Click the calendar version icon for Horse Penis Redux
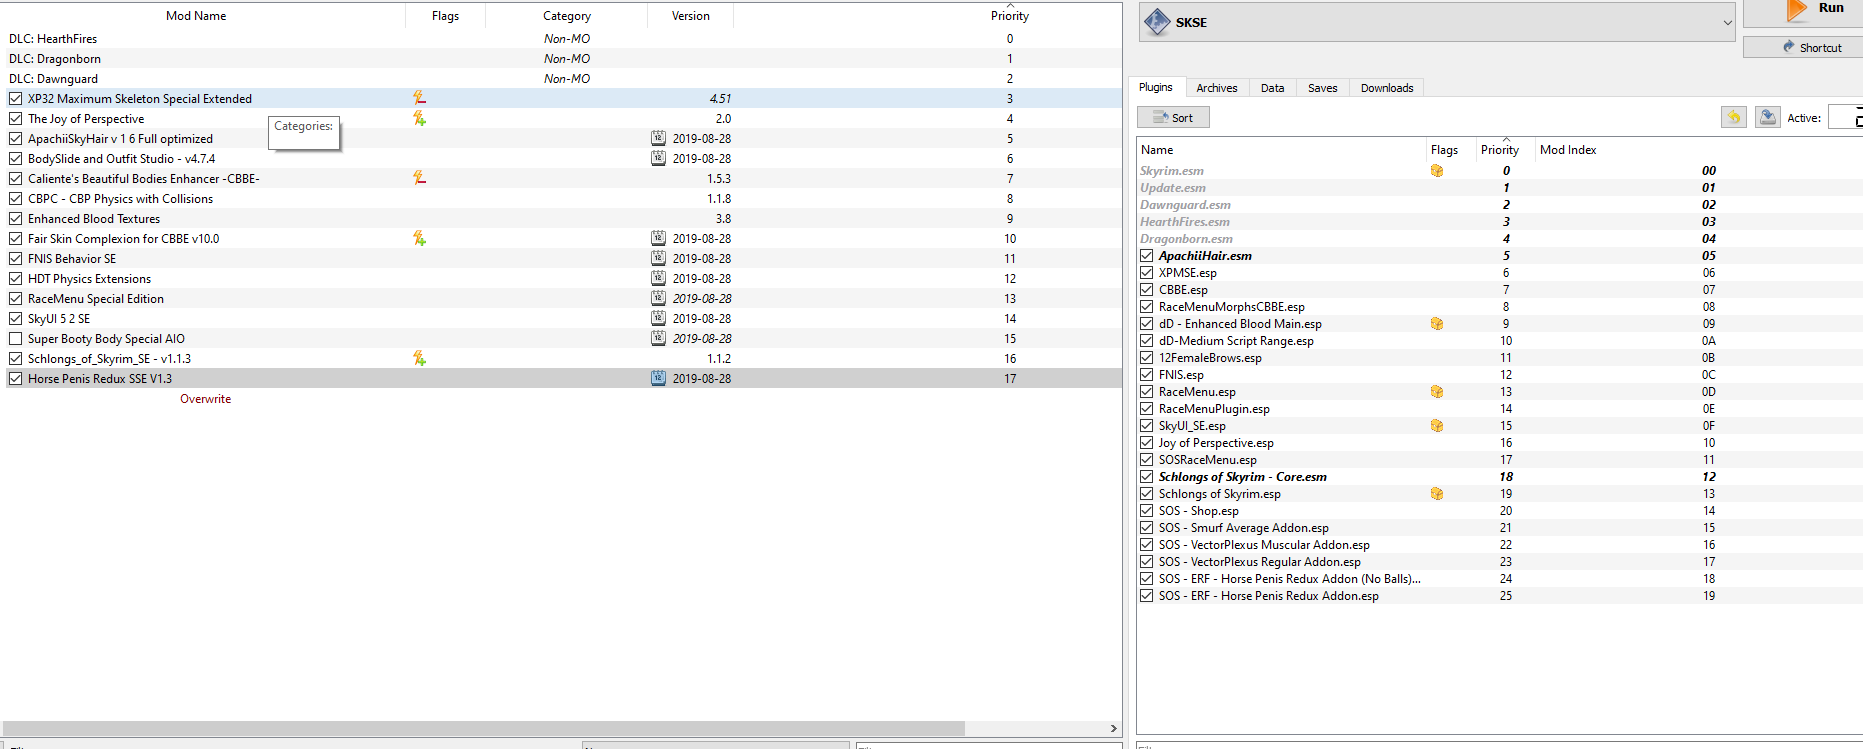This screenshot has width=1863, height=749. coord(658,378)
